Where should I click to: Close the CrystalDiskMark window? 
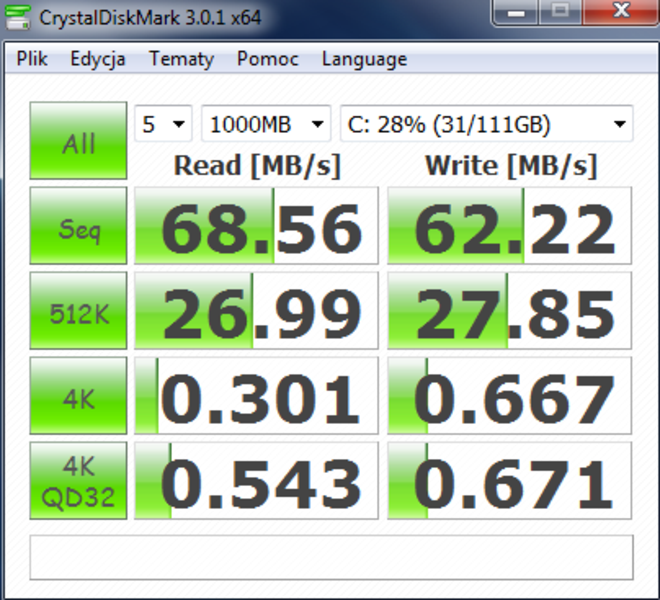point(620,12)
